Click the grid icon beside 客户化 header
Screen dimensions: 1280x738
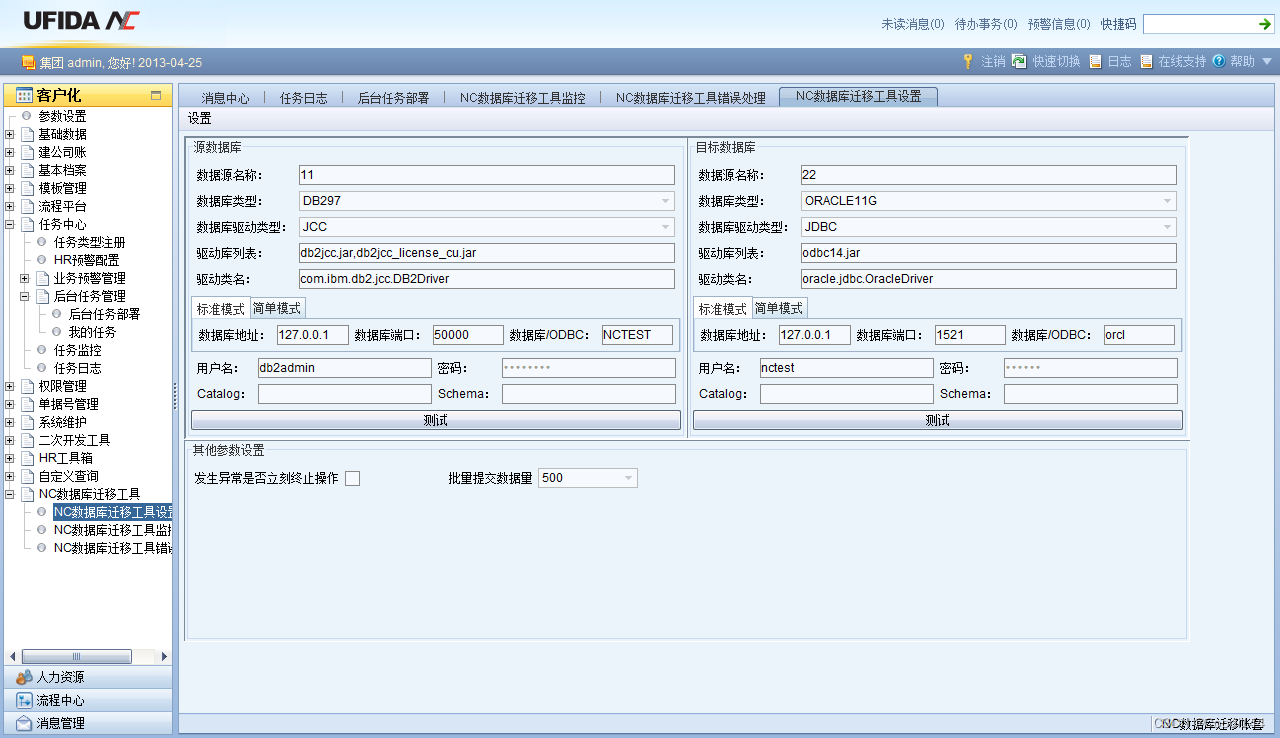[25, 96]
